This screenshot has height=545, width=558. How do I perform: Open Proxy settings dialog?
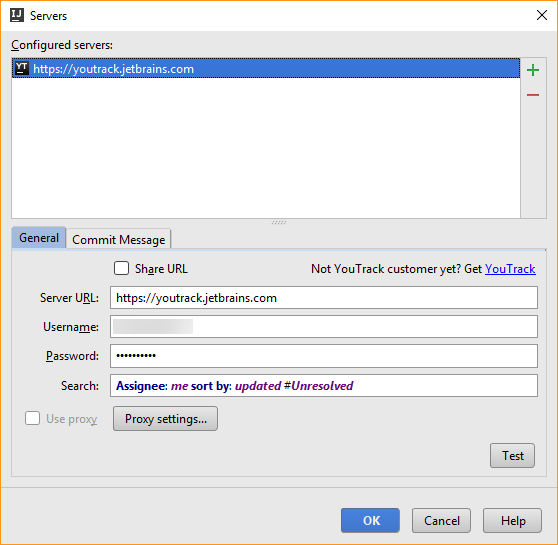165,419
